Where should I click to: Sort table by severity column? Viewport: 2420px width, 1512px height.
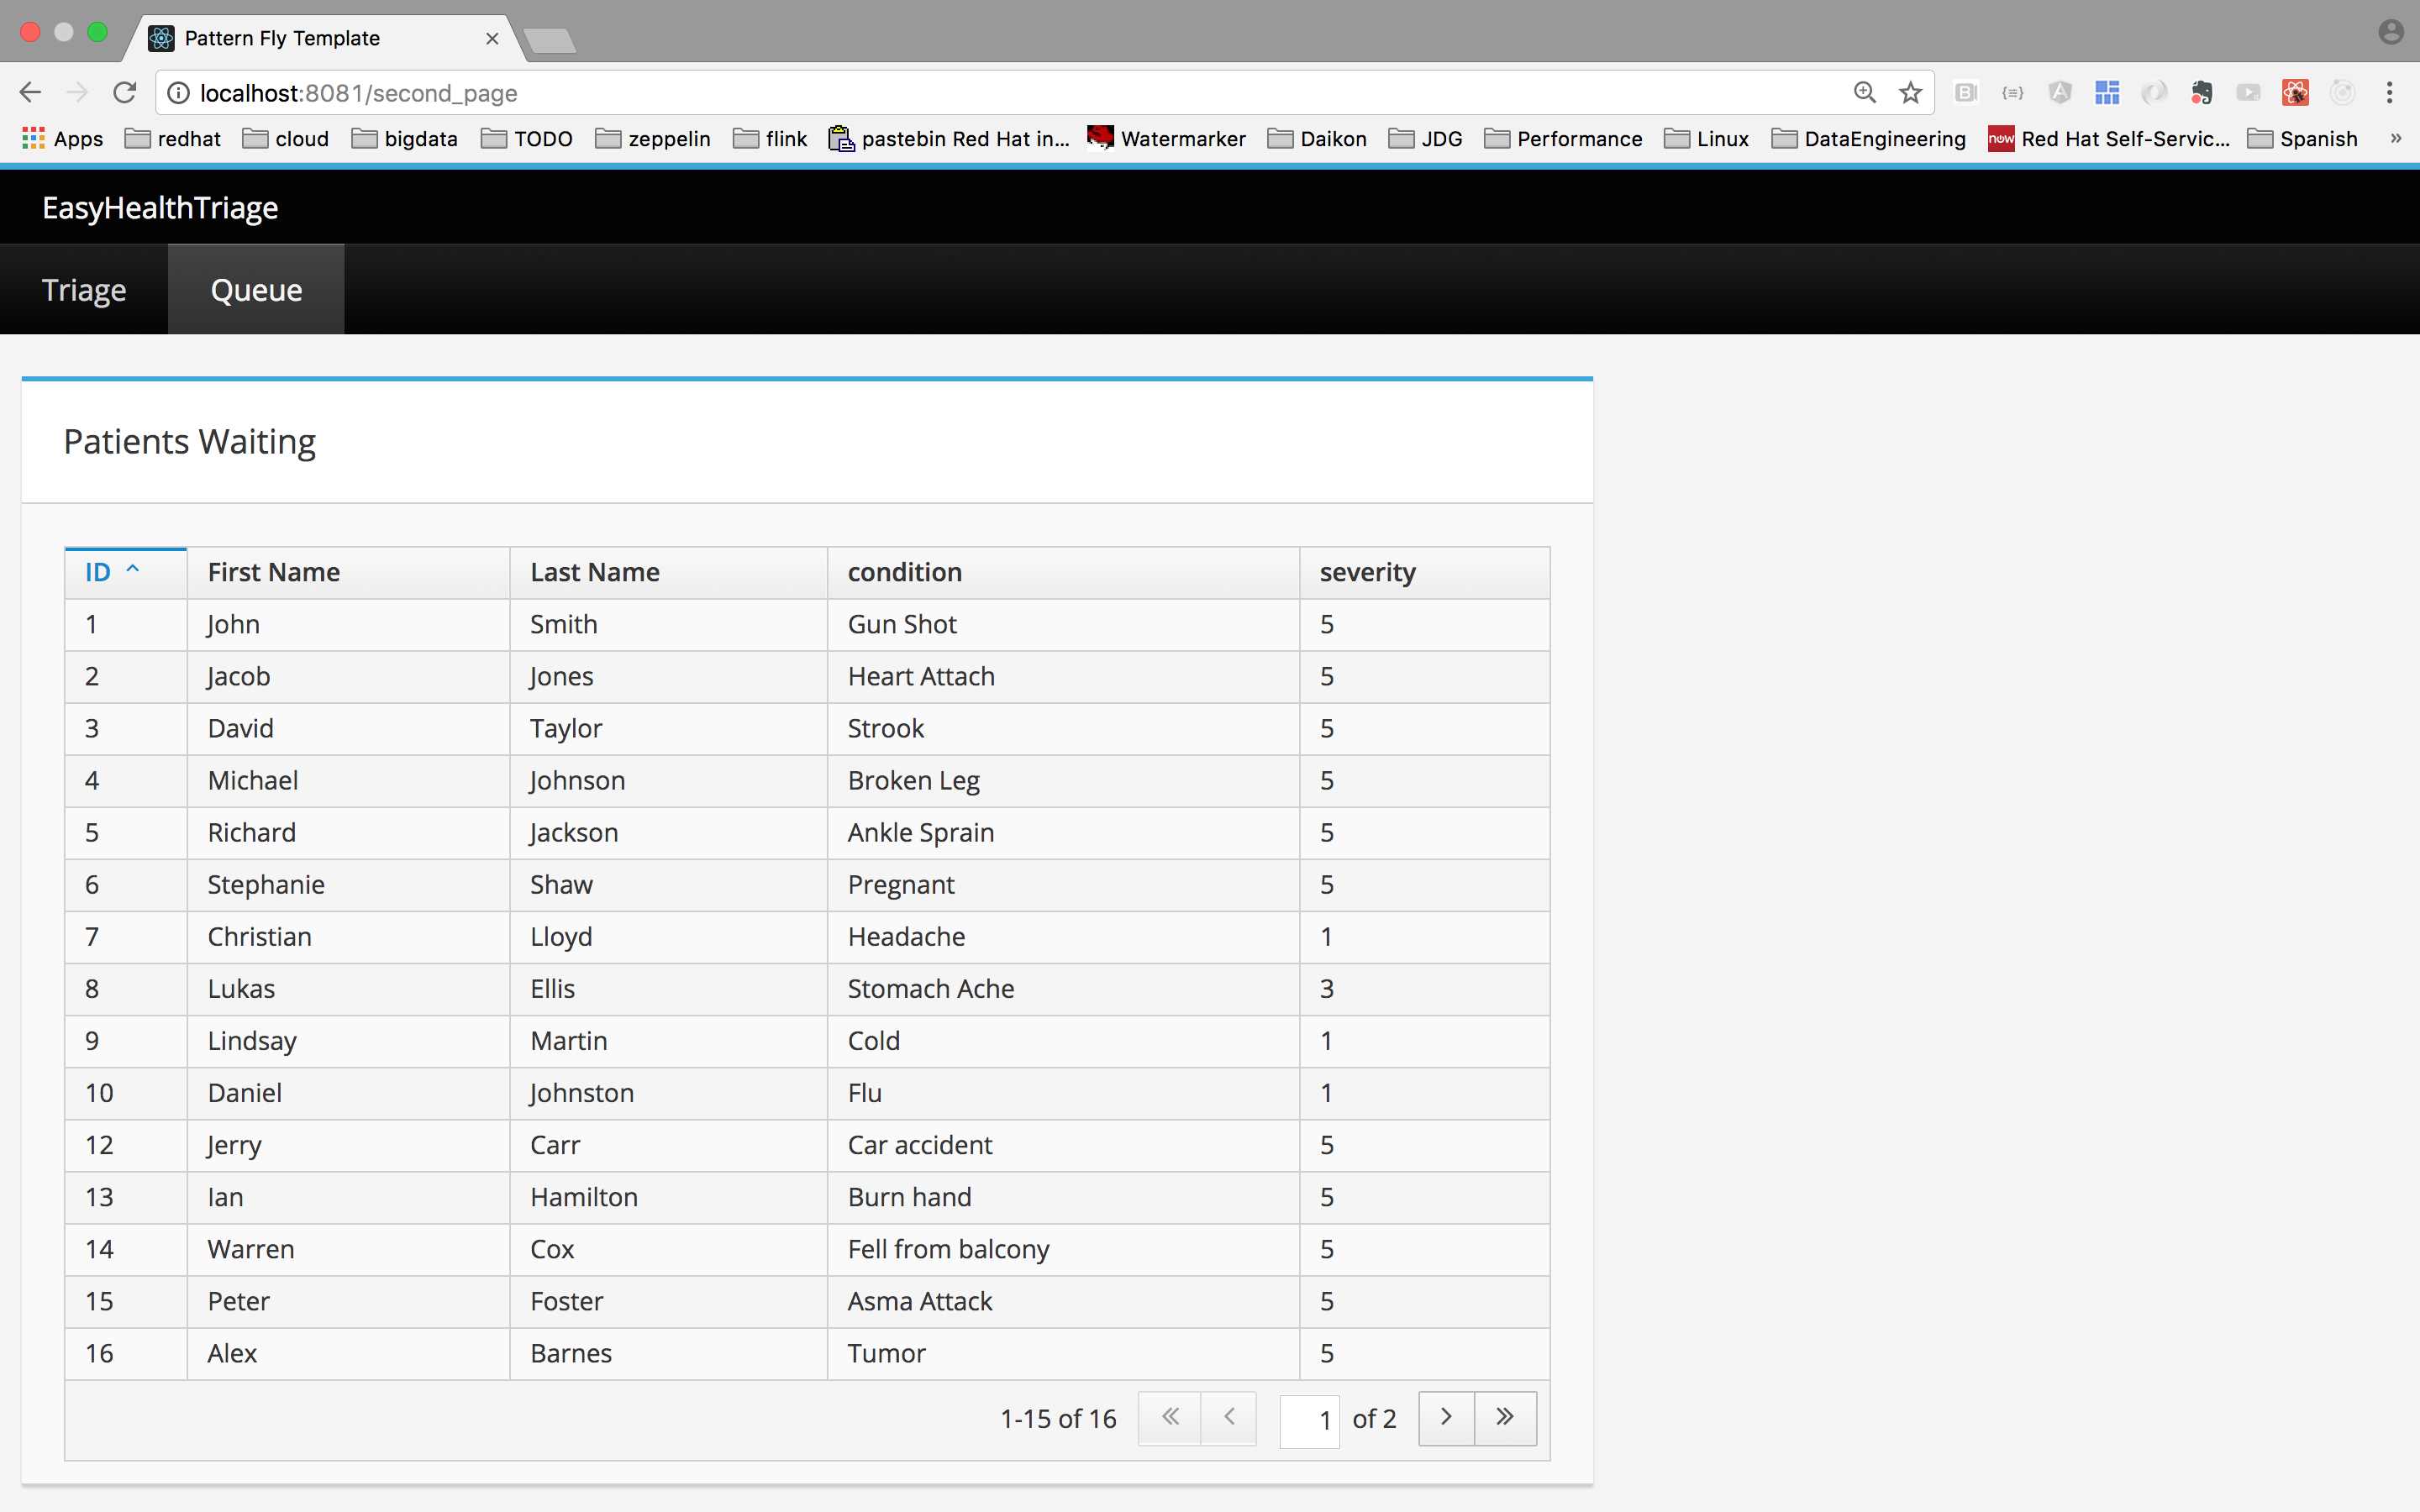[x=1367, y=572]
